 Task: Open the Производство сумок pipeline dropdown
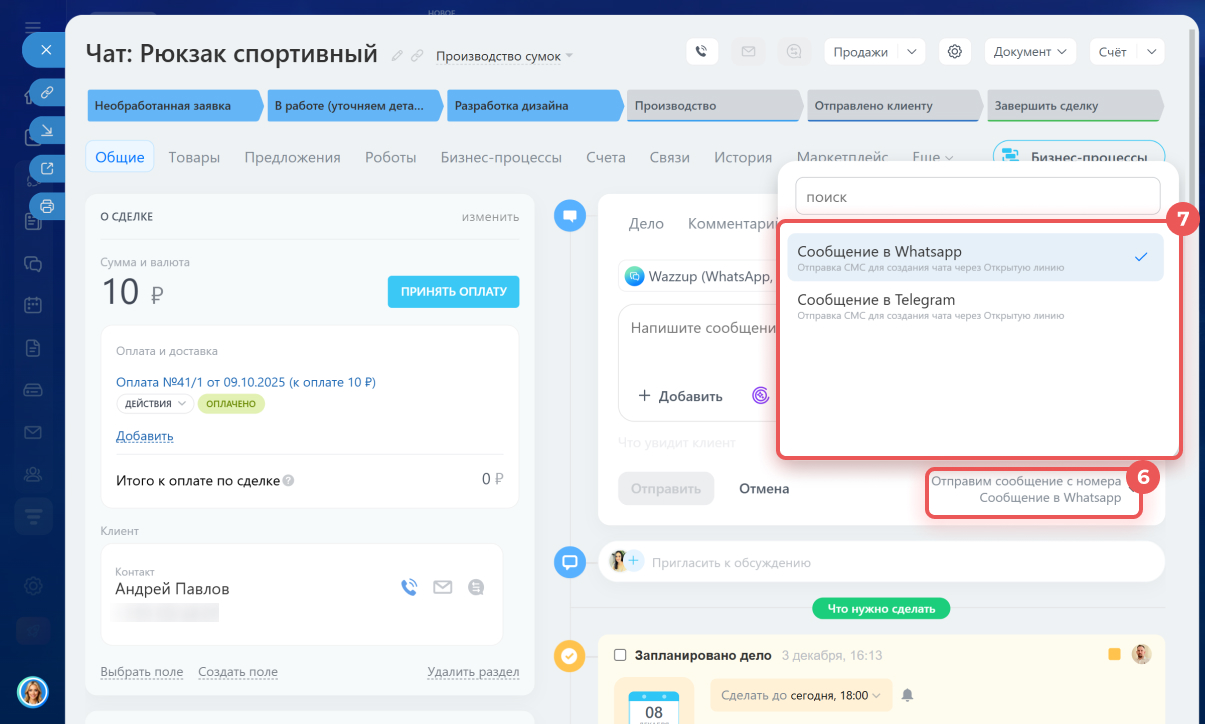pyautogui.click(x=504, y=56)
